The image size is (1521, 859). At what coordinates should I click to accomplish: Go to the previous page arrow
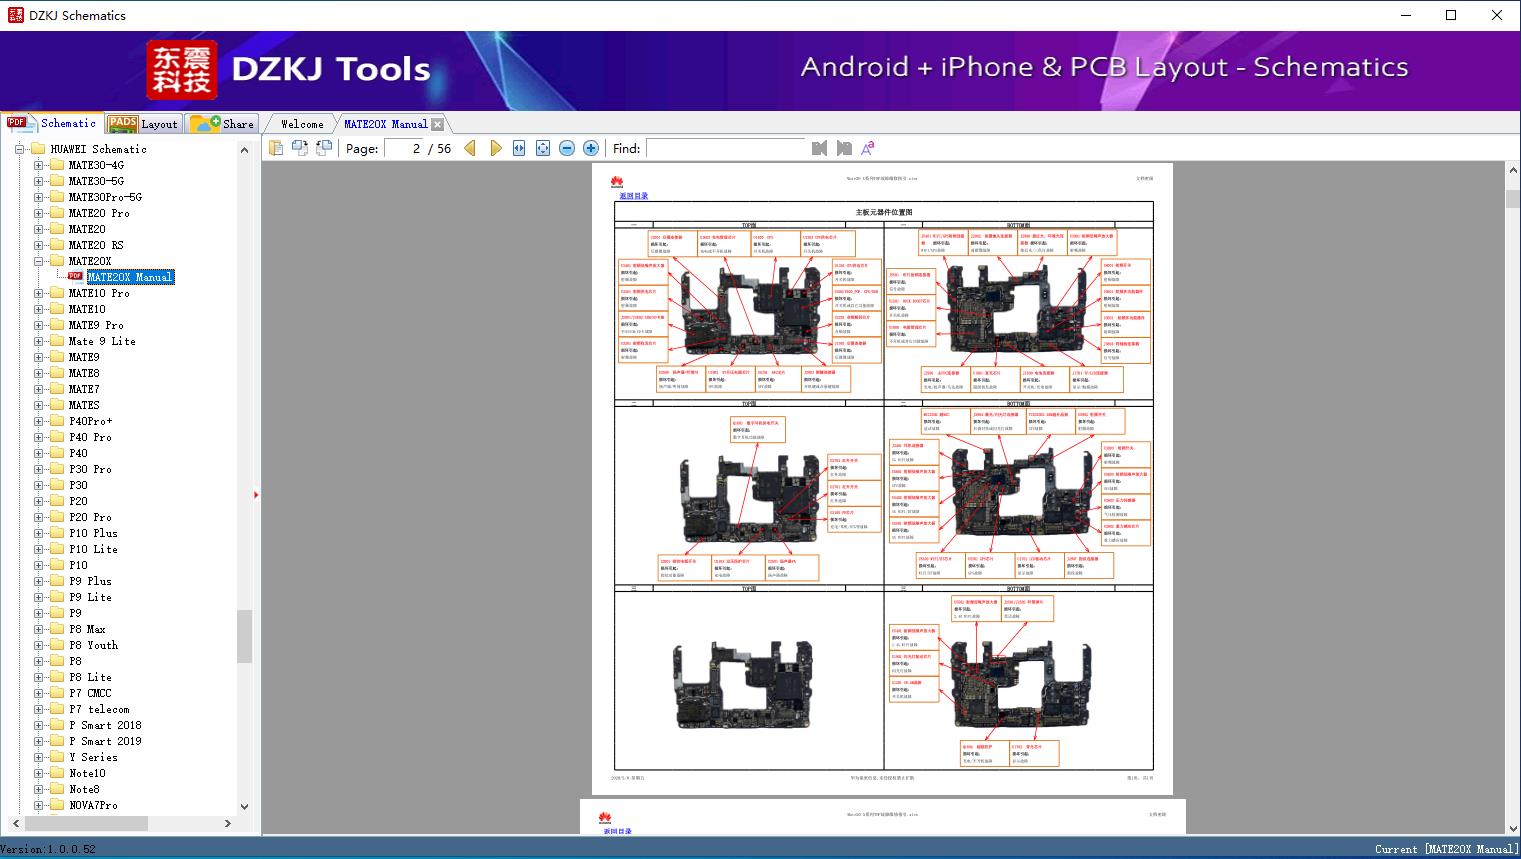(470, 148)
